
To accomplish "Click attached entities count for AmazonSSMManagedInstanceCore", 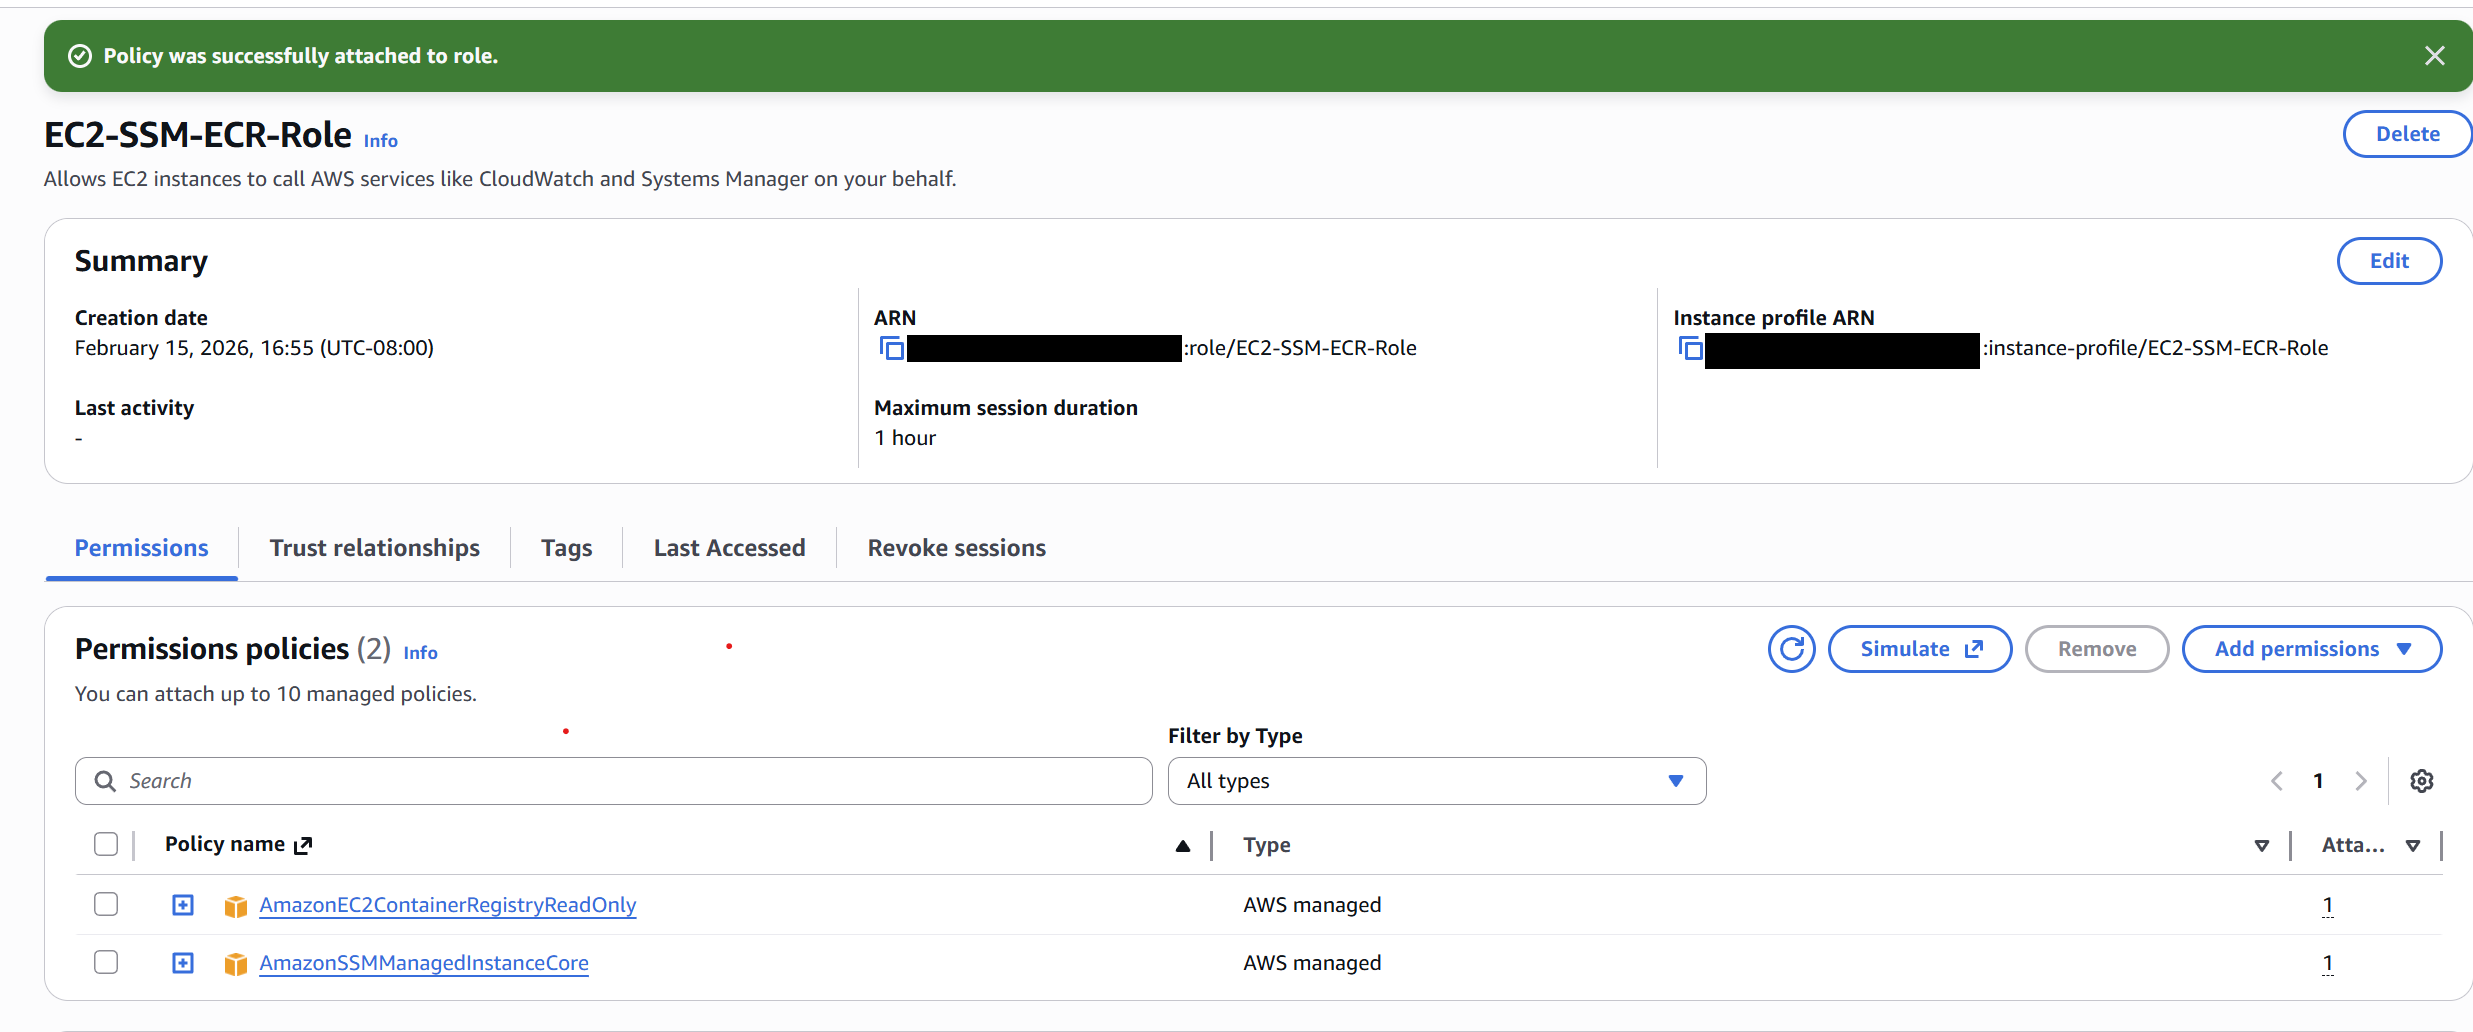I will click(2328, 964).
